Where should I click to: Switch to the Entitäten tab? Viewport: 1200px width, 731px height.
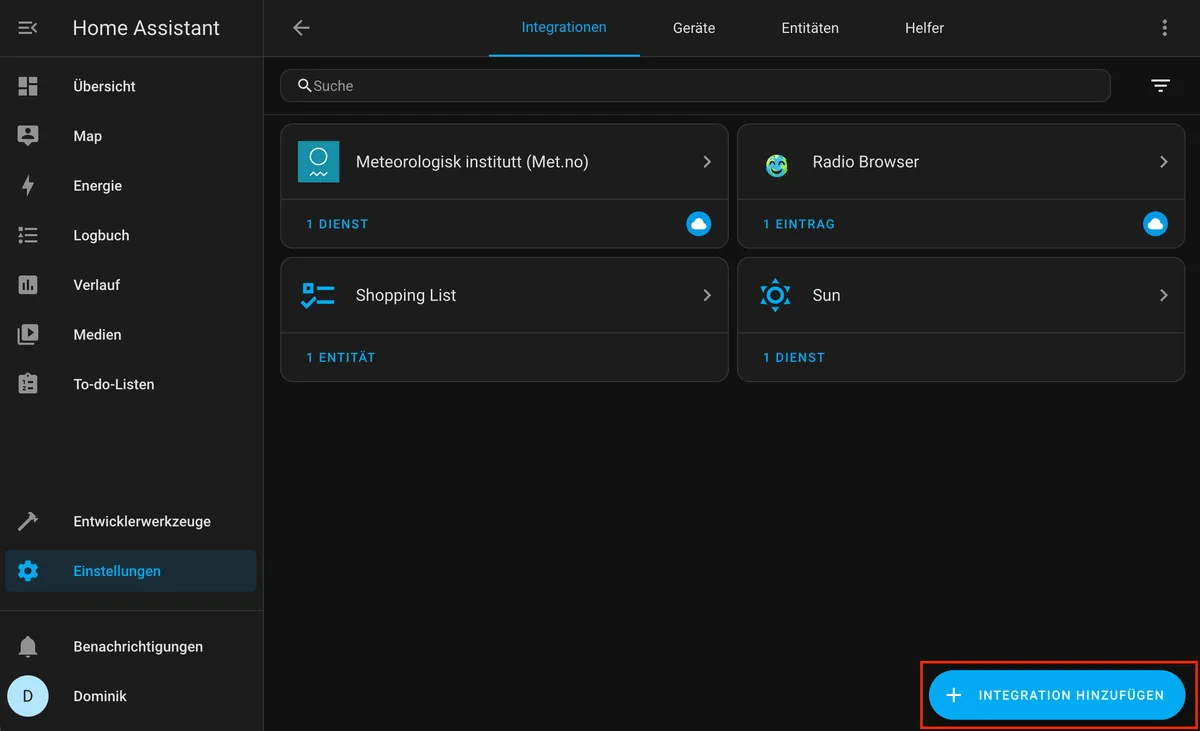[x=810, y=28]
